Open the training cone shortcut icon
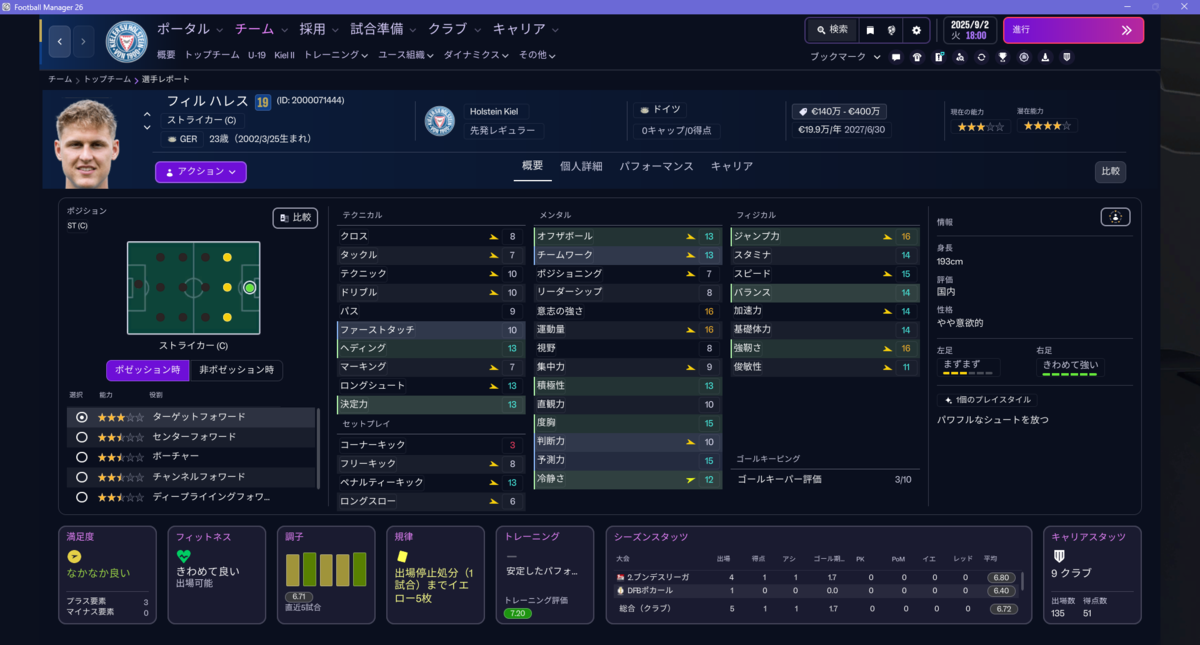 click(1045, 57)
